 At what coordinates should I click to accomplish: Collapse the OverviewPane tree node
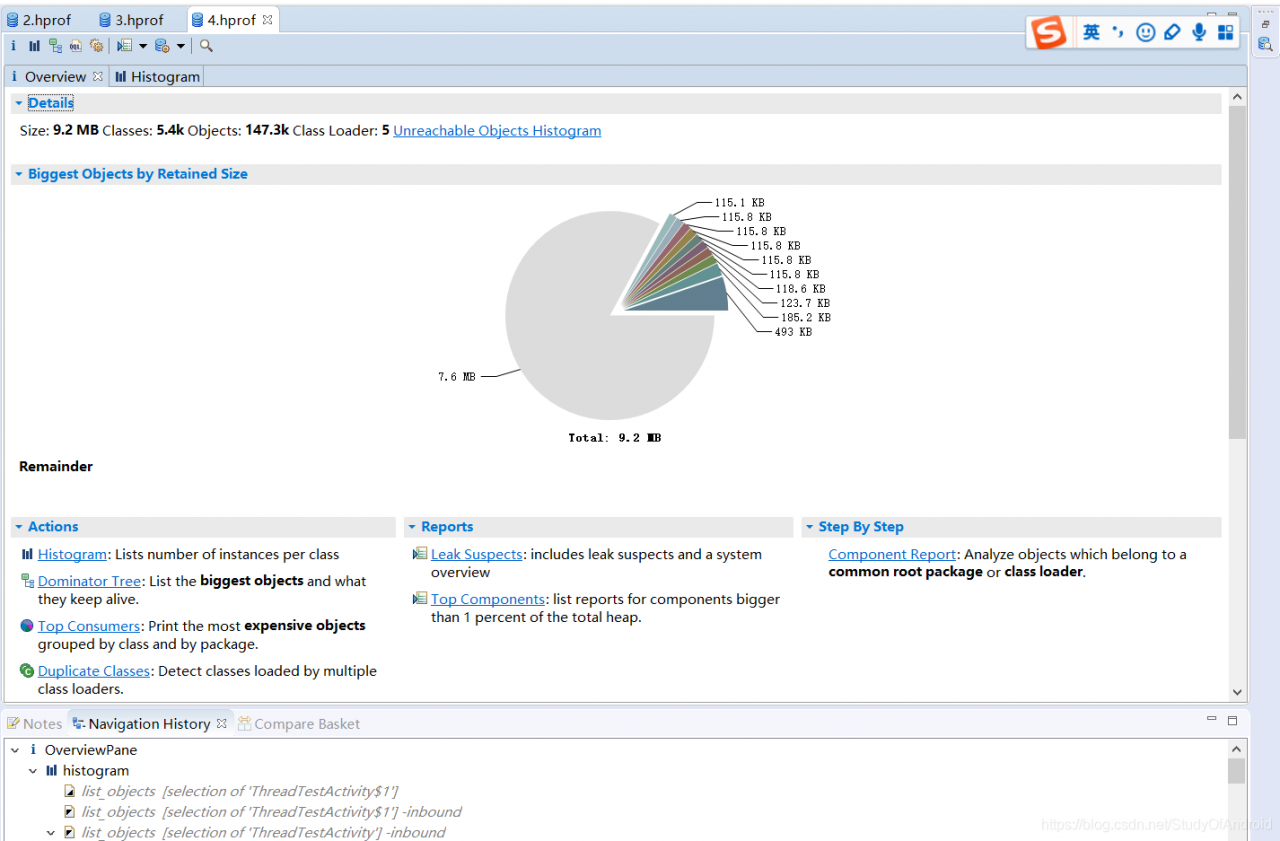coord(15,750)
